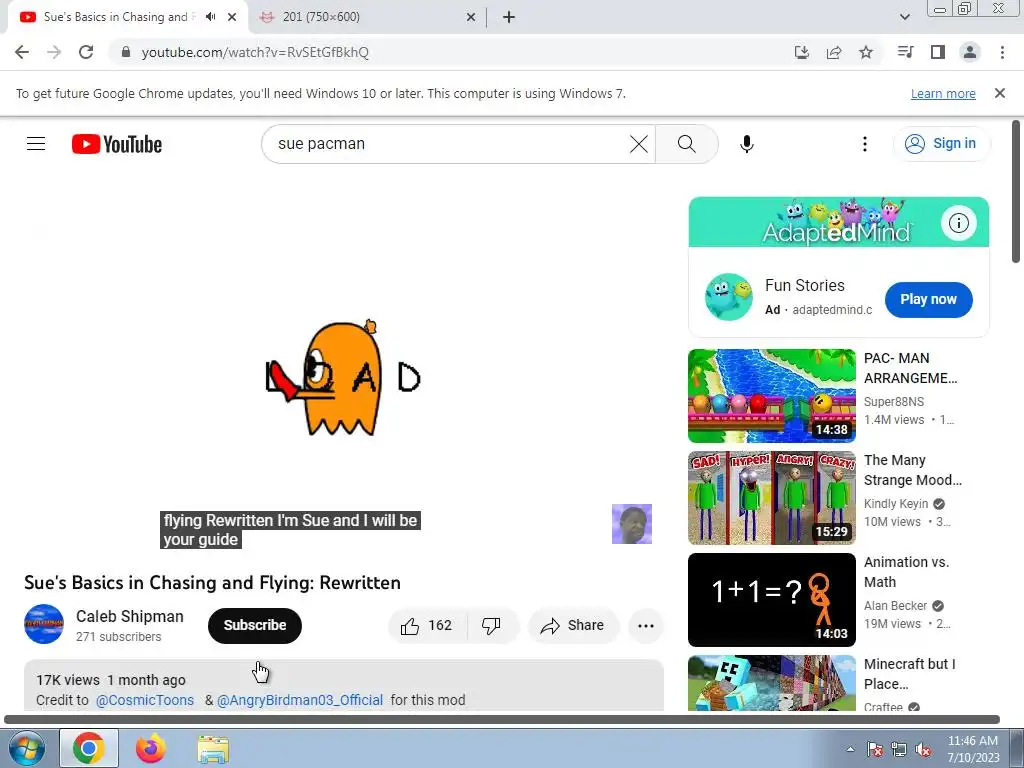Open PAC-MAN ARRANGEMENT video thumbnail
The width and height of the screenshot is (1024, 768).
pos(771,396)
